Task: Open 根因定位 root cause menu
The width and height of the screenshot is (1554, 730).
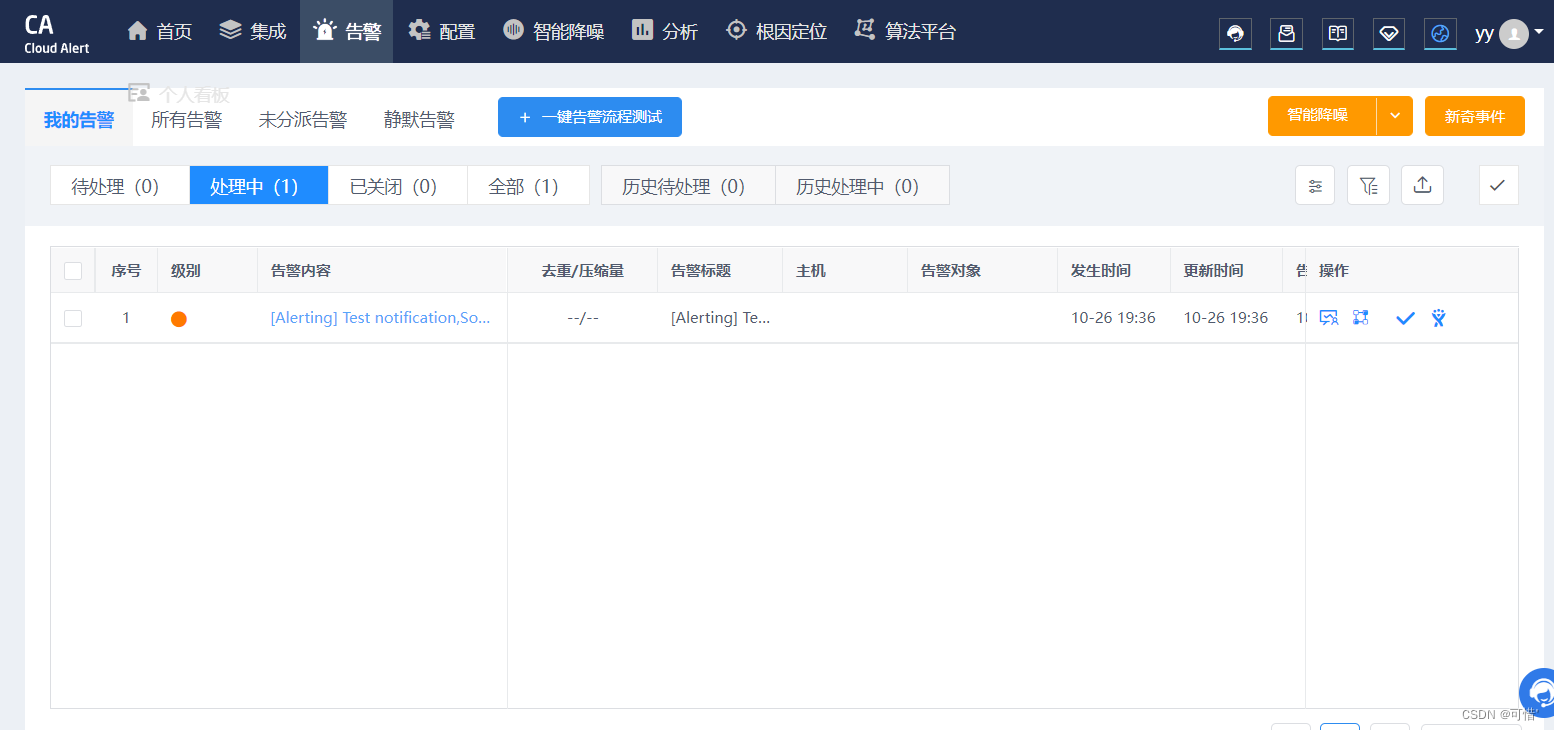Action: [776, 32]
